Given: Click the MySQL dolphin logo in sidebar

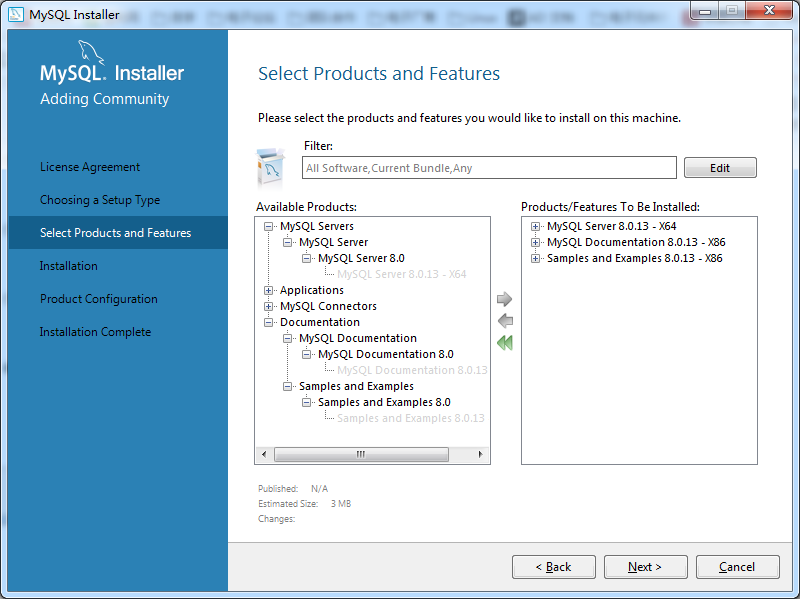Looking at the screenshot, I should coord(90,53).
